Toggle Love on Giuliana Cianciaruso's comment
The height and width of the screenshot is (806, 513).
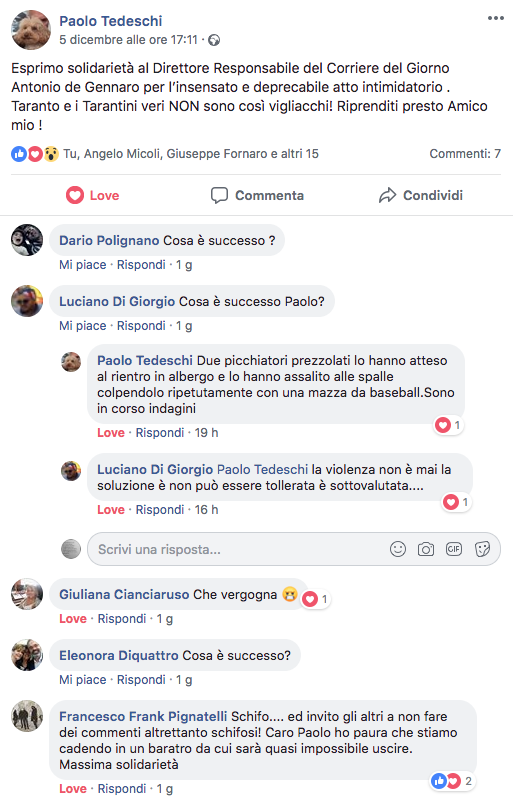point(72,619)
